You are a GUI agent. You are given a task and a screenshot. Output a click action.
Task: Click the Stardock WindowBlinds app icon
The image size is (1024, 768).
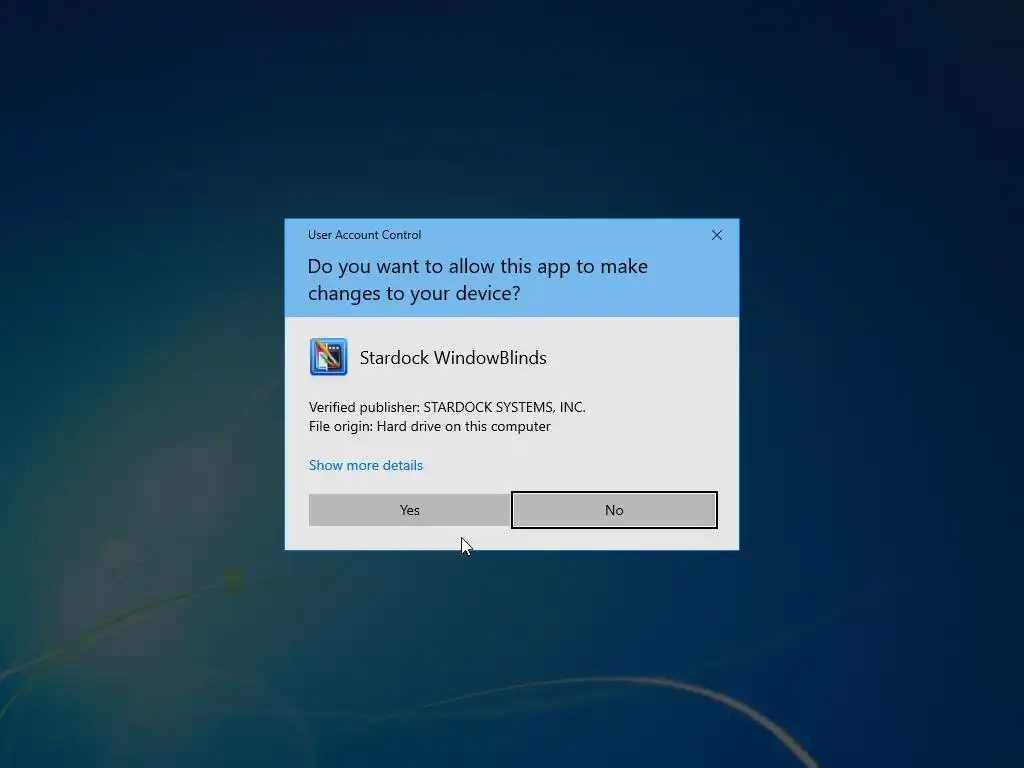pos(328,357)
